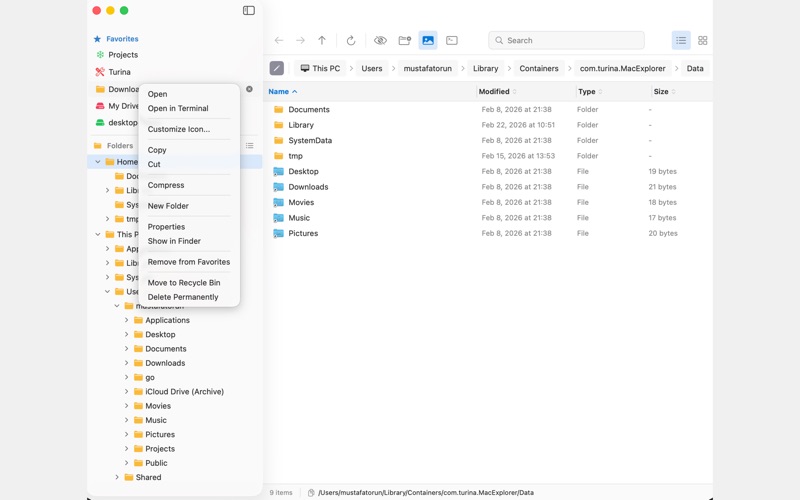Choose Remove from Favorites entry

(189, 262)
